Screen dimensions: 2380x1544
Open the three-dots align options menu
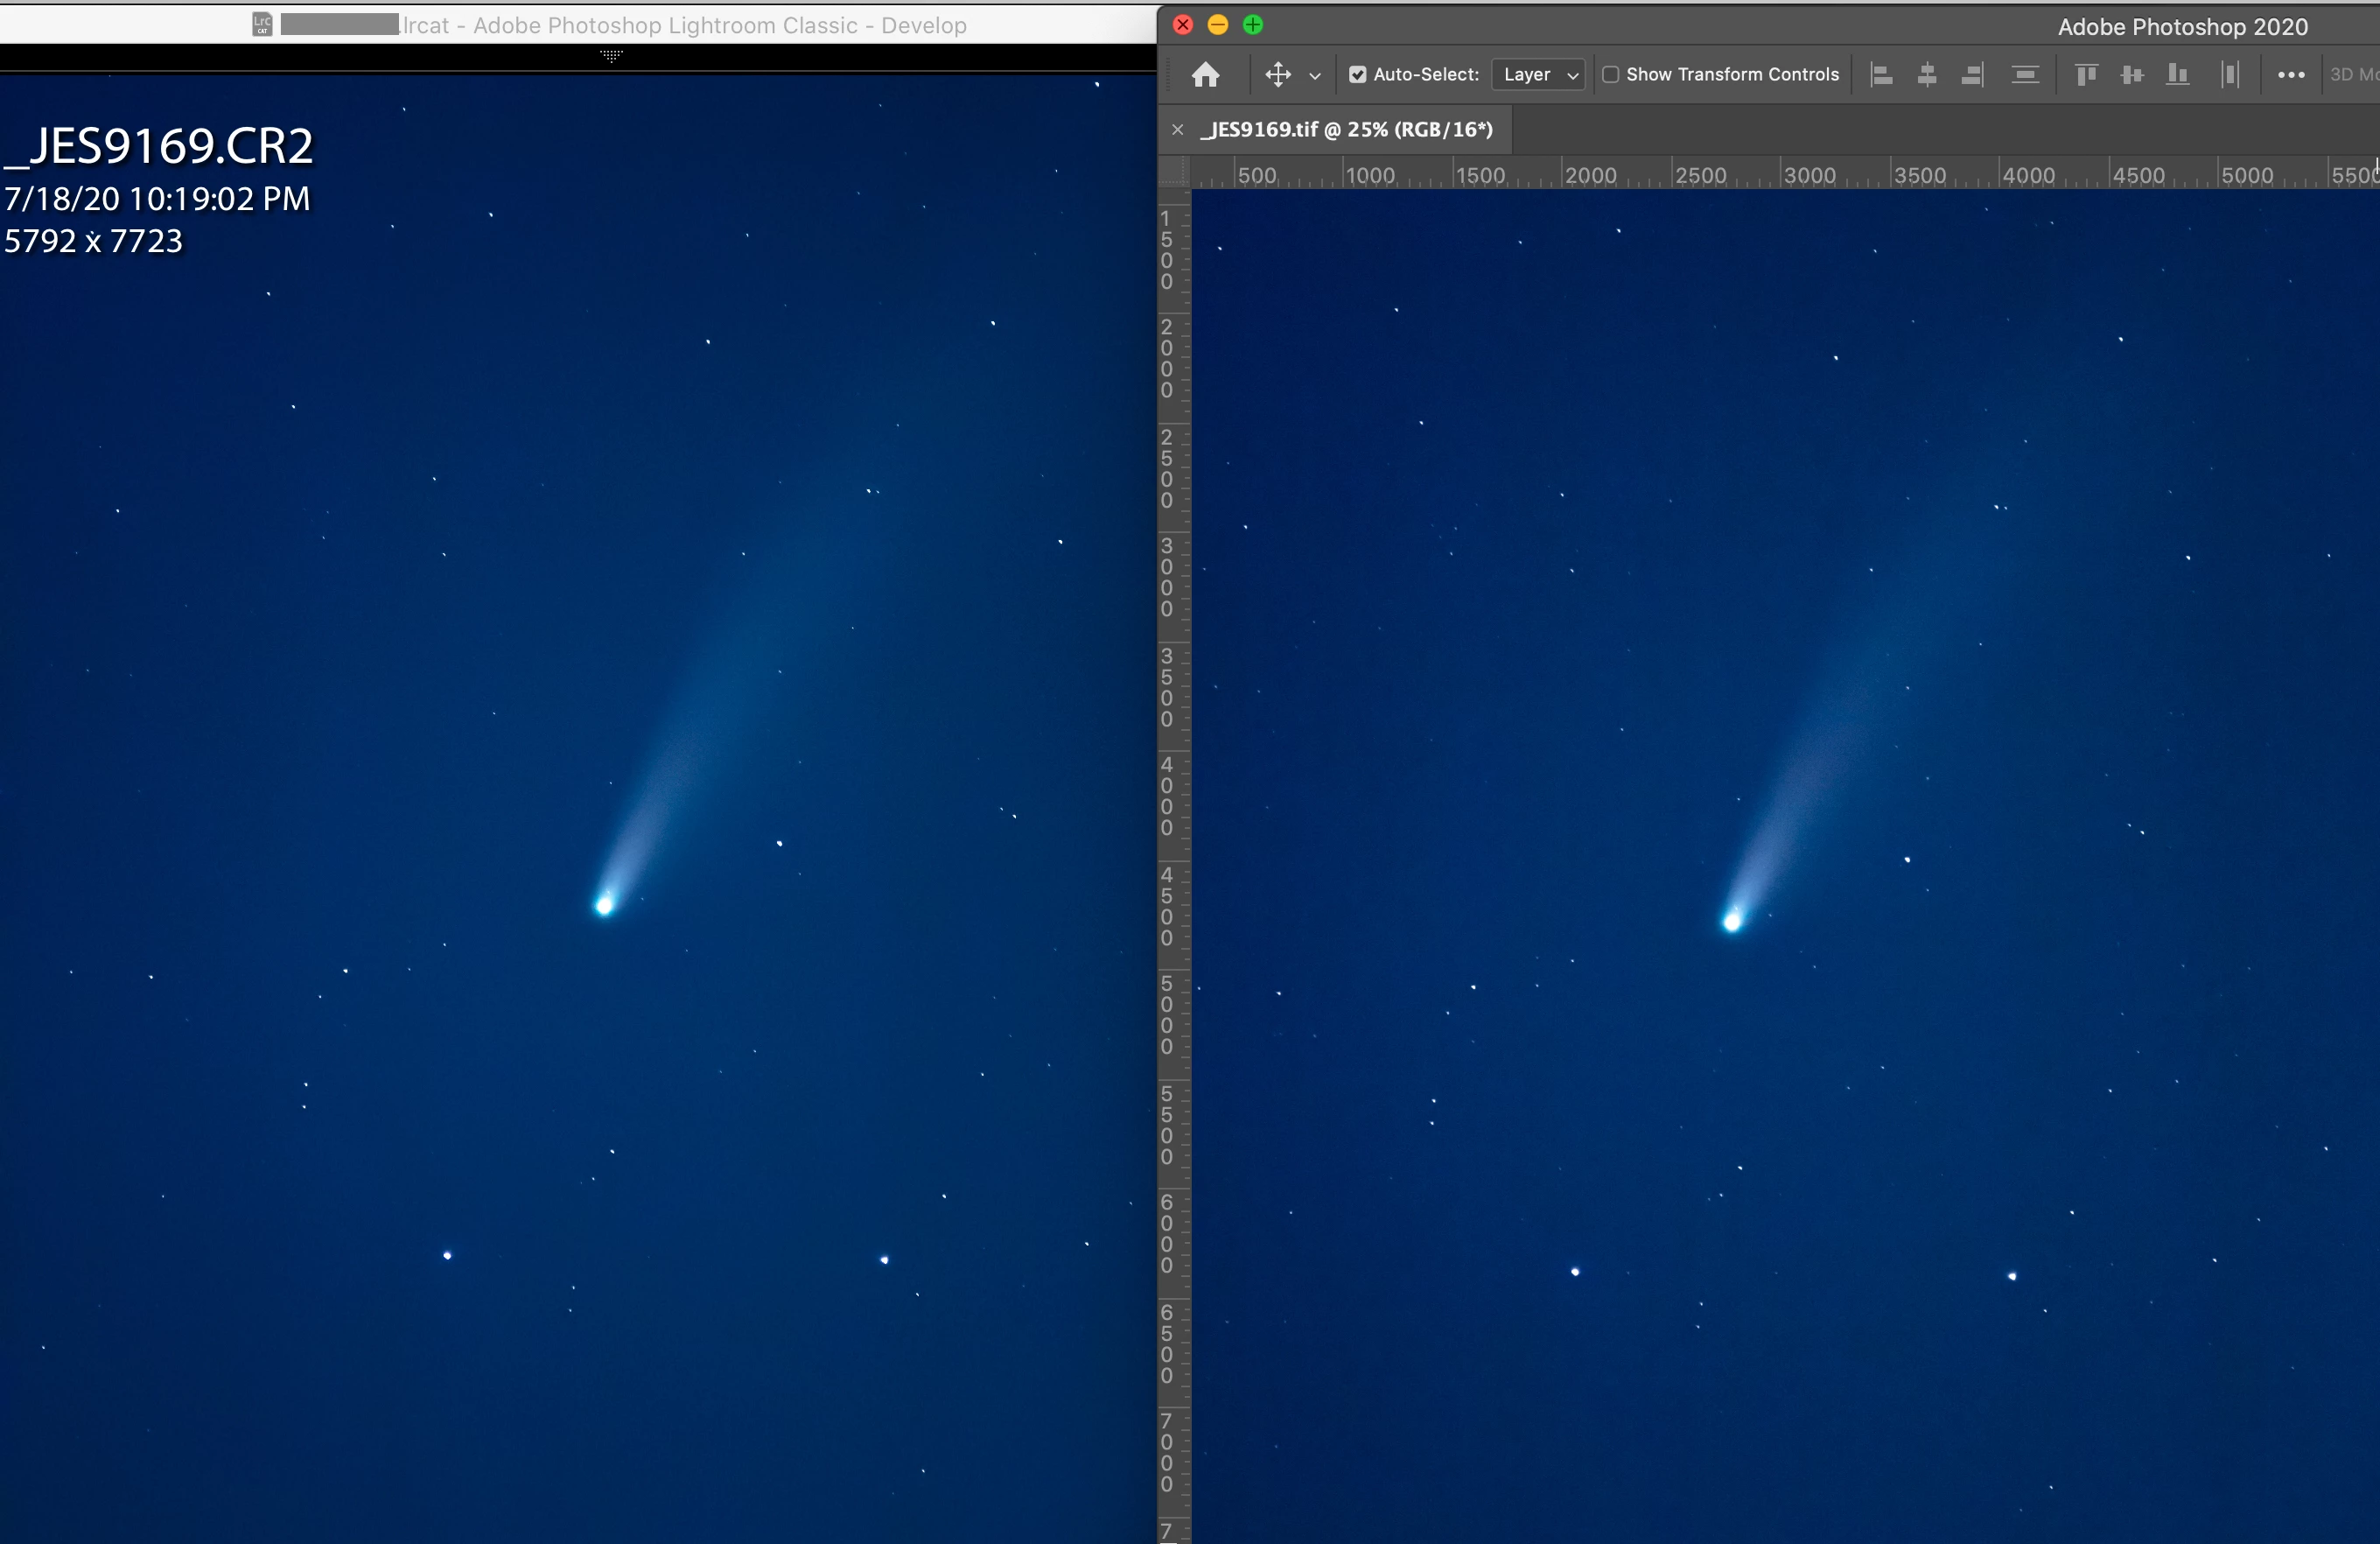2291,75
